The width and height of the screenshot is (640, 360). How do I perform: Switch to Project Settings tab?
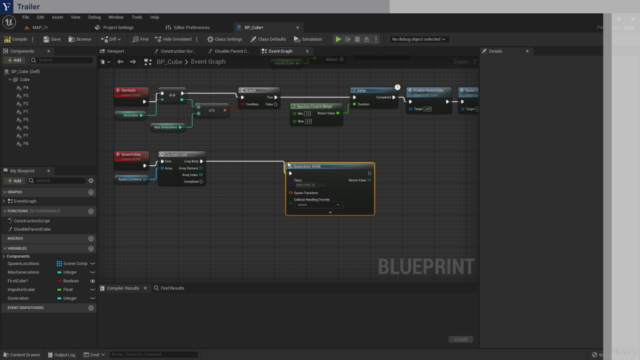114,27
